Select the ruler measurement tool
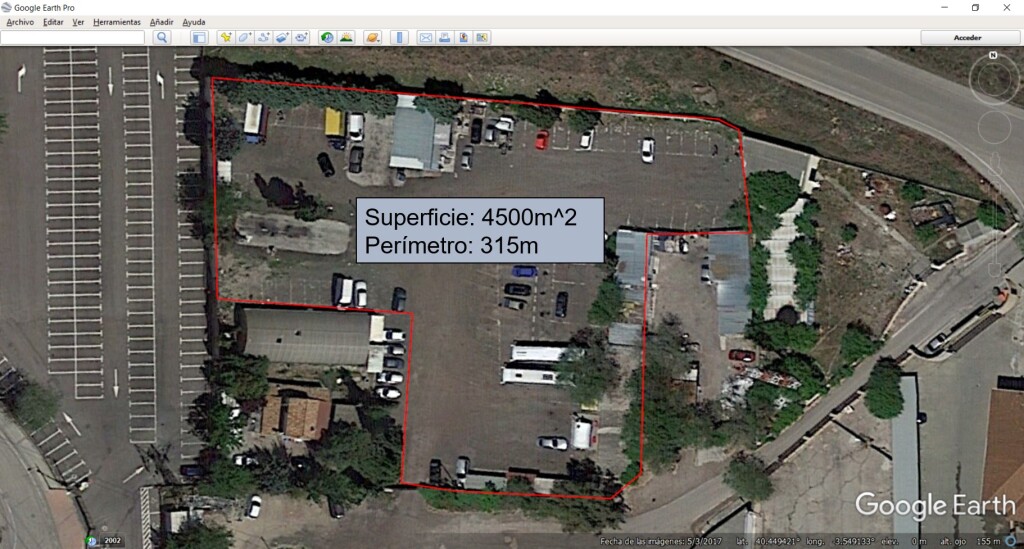1024x549 pixels. click(399, 38)
